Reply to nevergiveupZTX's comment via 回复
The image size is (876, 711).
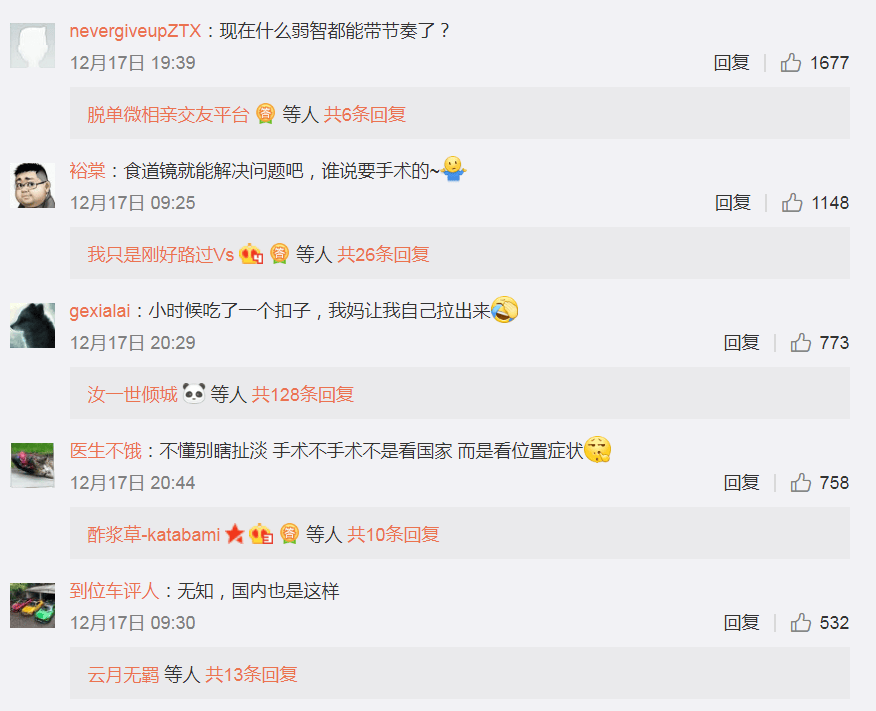(731, 63)
